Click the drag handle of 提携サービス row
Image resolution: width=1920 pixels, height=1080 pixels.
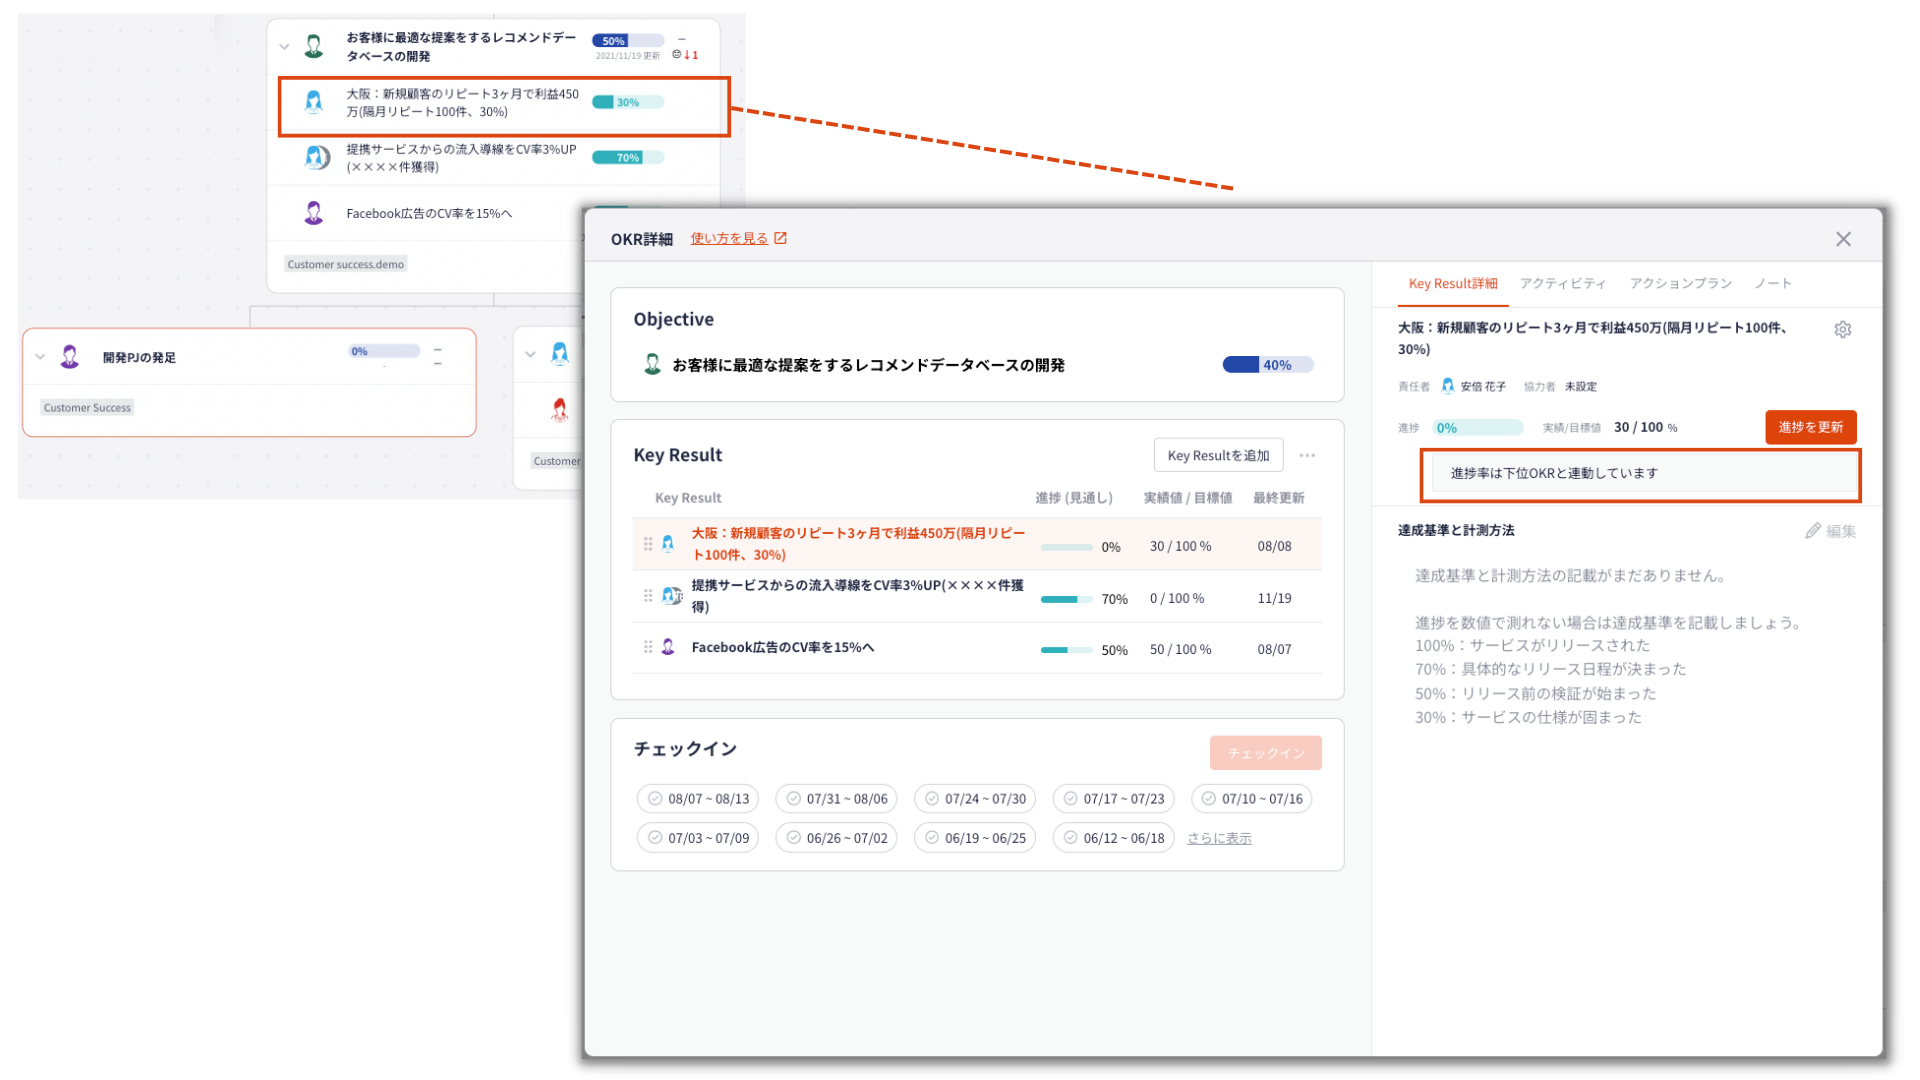pyautogui.click(x=648, y=596)
